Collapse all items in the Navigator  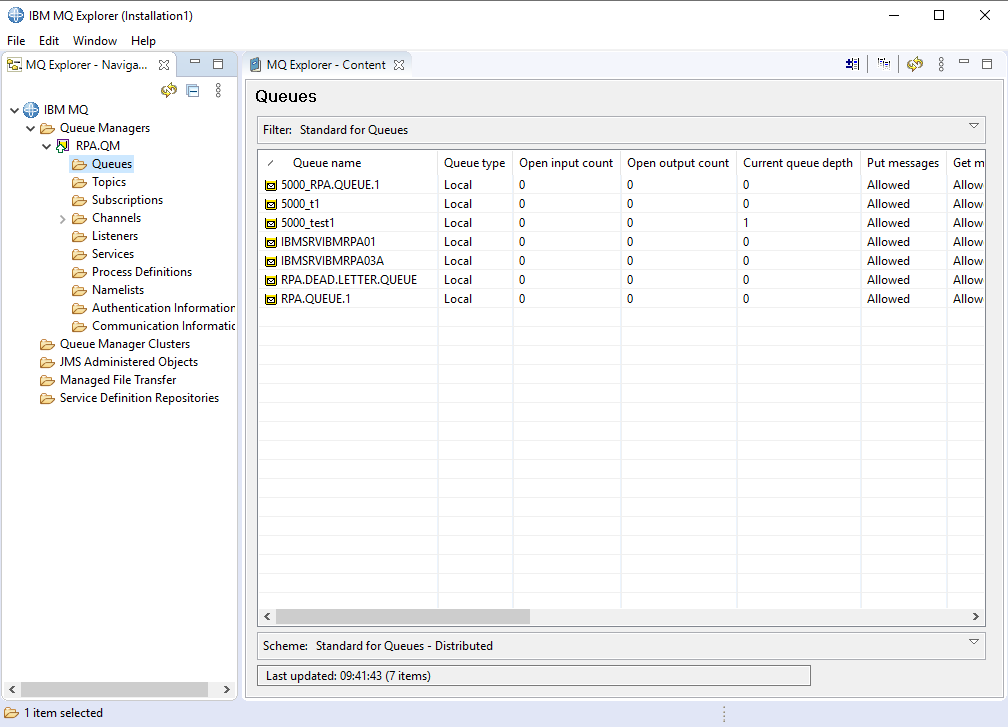click(x=193, y=89)
